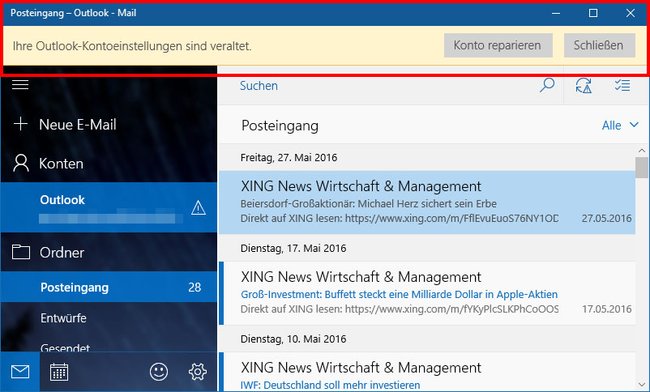This screenshot has width=650, height=392.
Task: Dismiss the warning with Schließen
Action: 599,45
